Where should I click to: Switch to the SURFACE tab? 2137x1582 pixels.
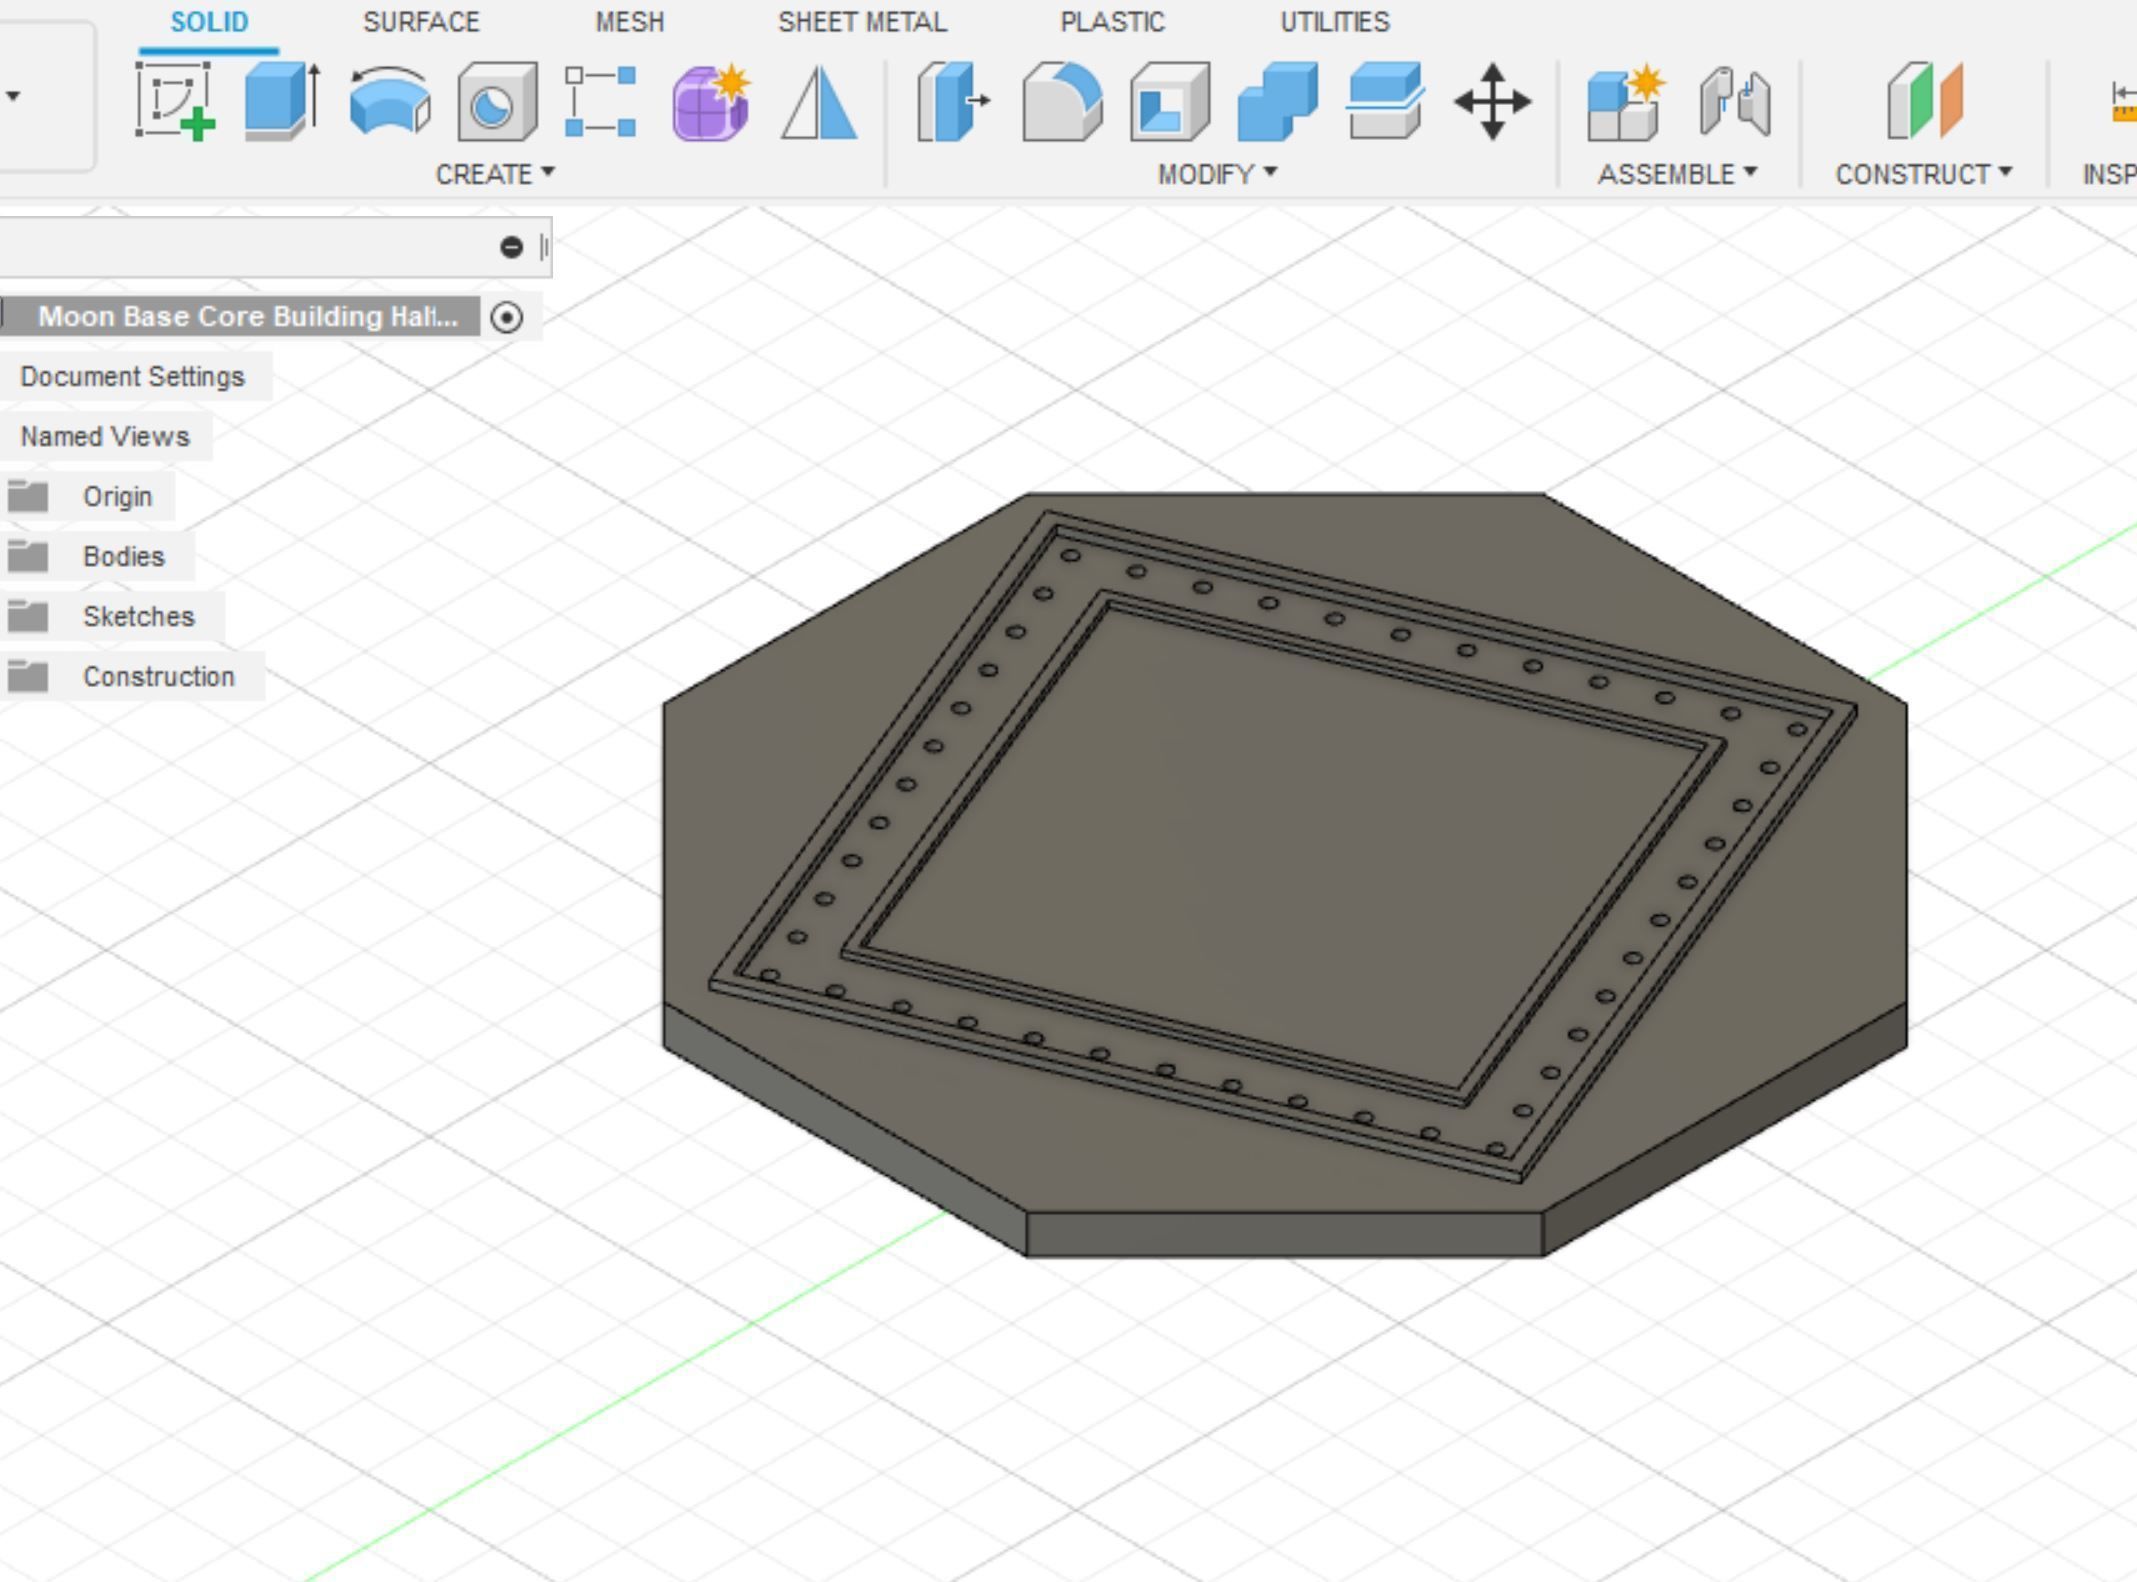coord(421,22)
